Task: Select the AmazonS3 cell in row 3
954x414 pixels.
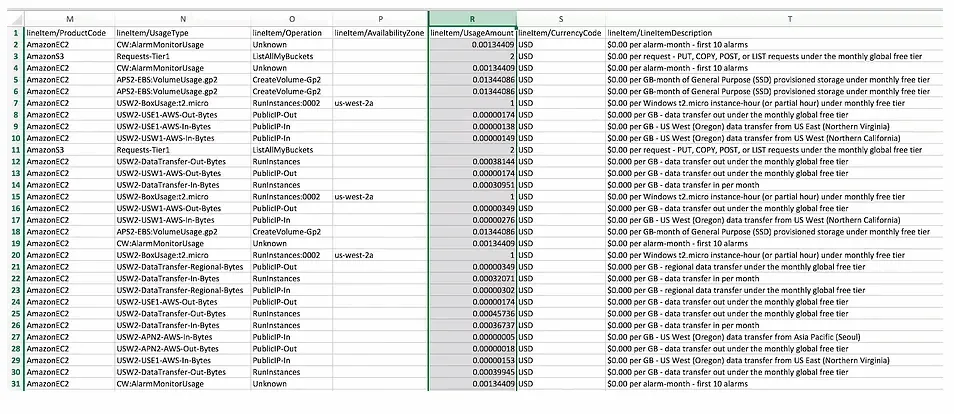Action: [x=69, y=56]
